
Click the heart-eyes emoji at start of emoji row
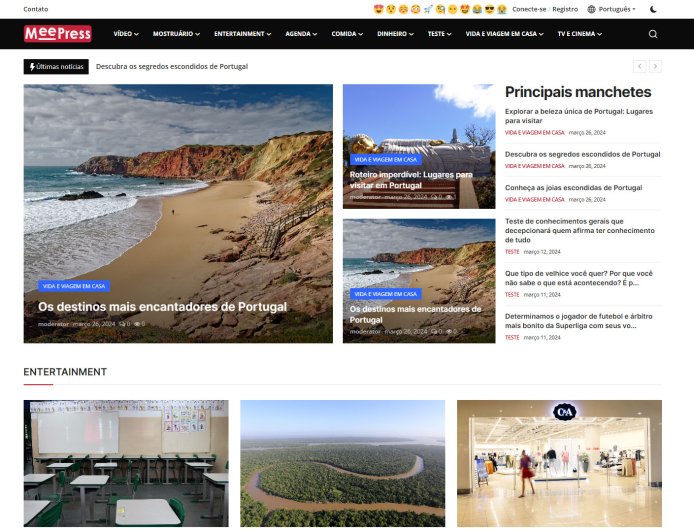[x=379, y=9]
